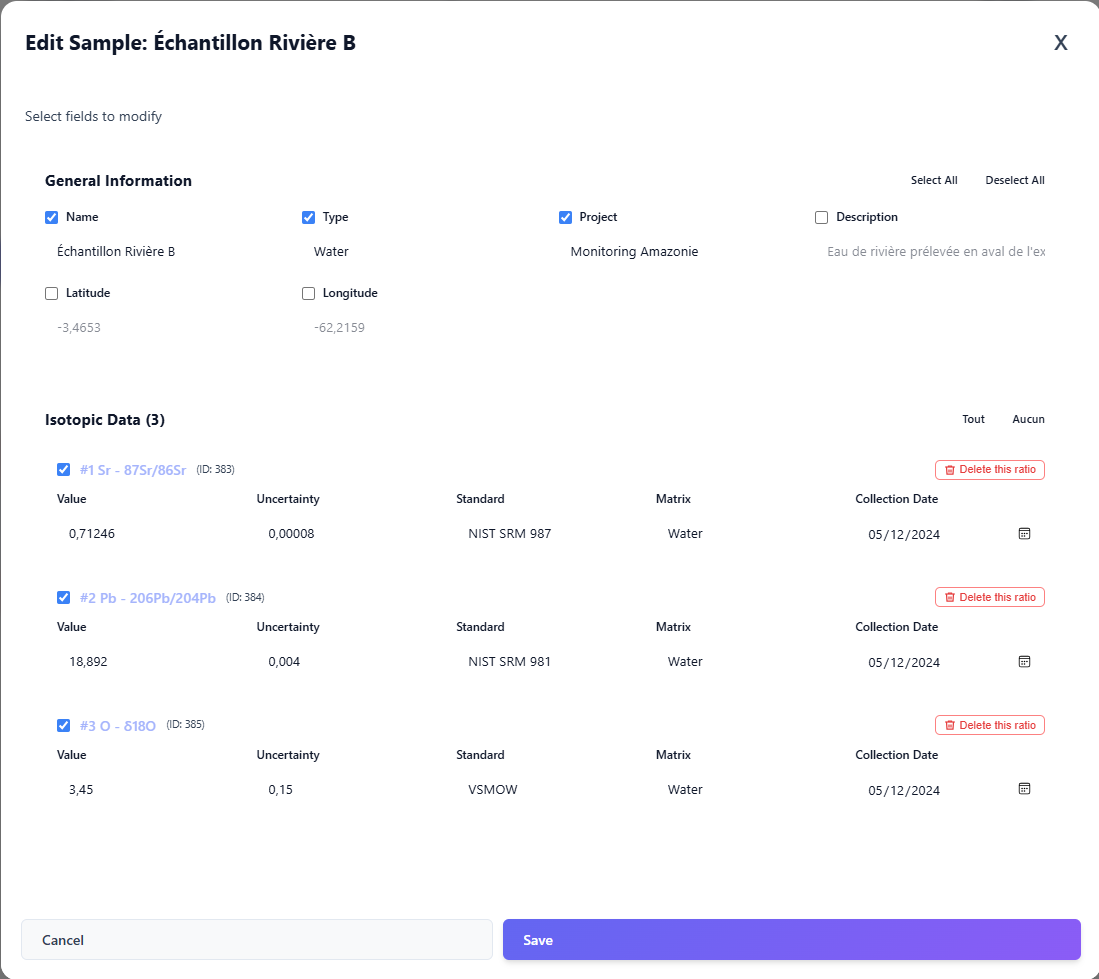The image size is (1099, 979).
Task: Open date picker for 206Pb/204Pb ratio
Action: [x=1024, y=661]
